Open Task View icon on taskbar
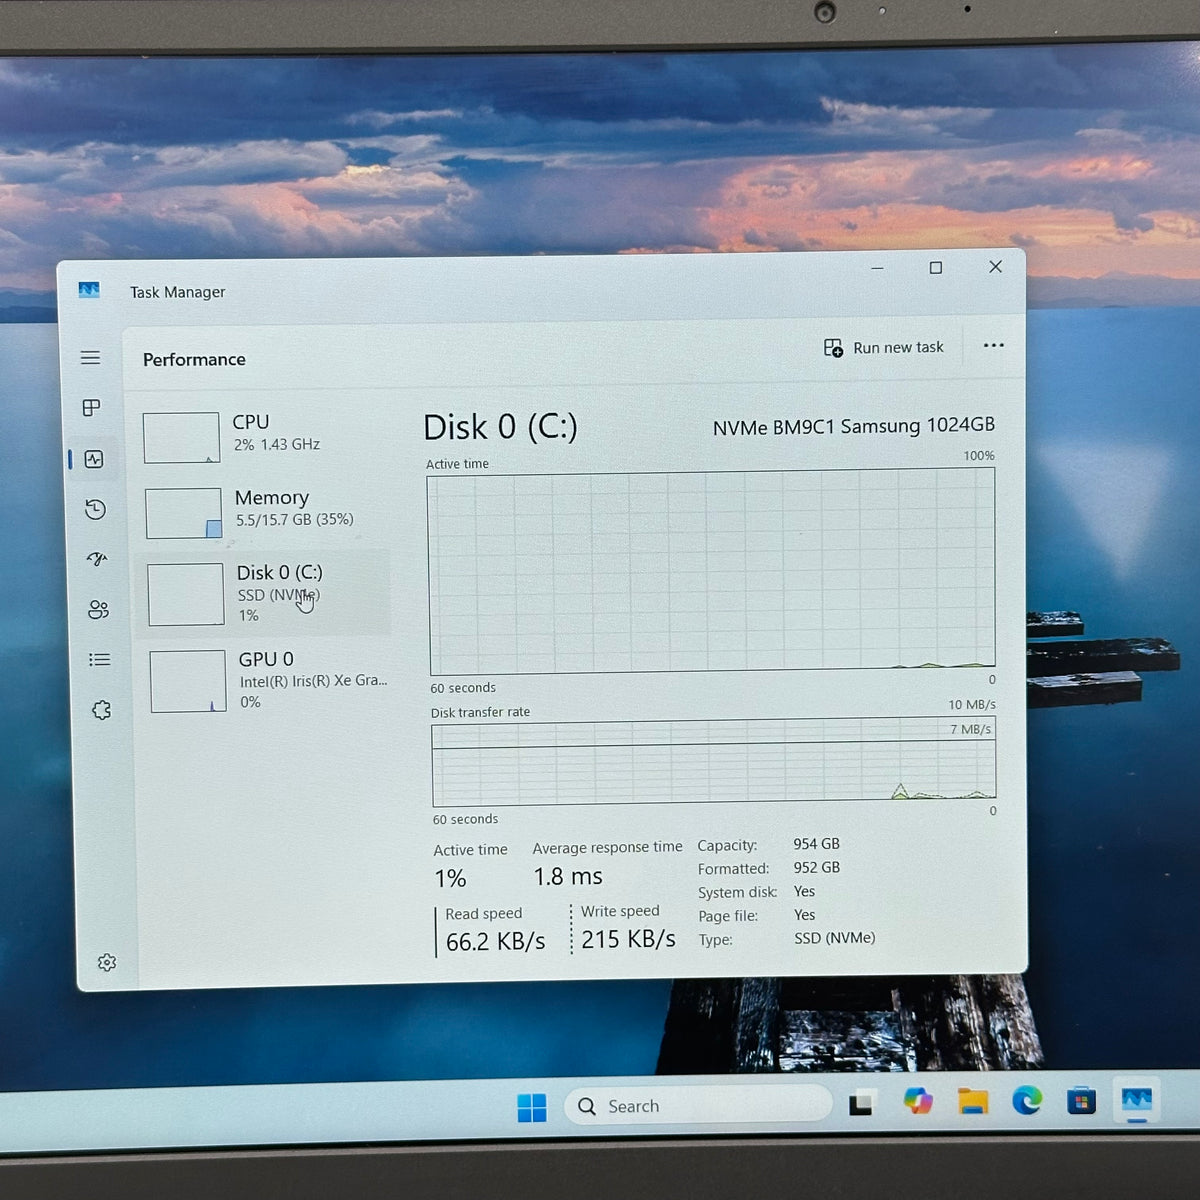 point(861,1104)
